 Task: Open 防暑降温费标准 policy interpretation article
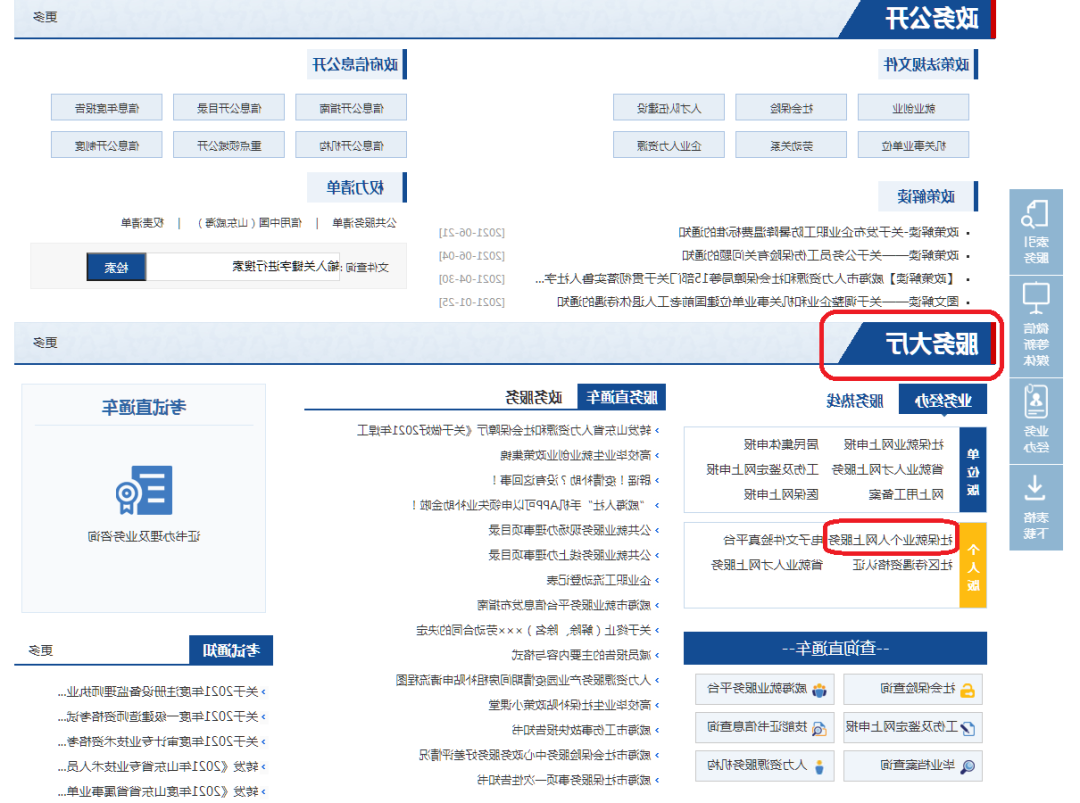point(819,232)
